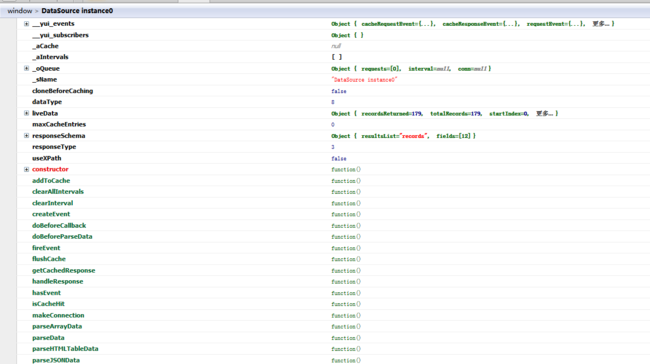Select the parseHTMLTableData method name
650x364 pixels.
65,349
